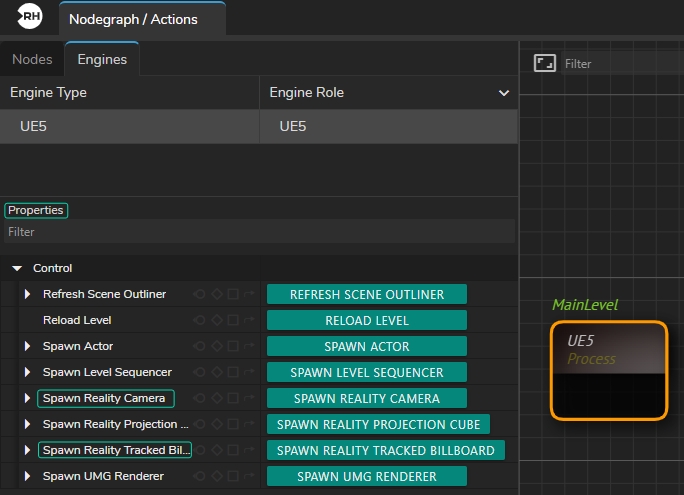Image resolution: width=684 pixels, height=495 pixels.
Task: Click the reset arrow icon for Reload Level
Action: (249, 320)
